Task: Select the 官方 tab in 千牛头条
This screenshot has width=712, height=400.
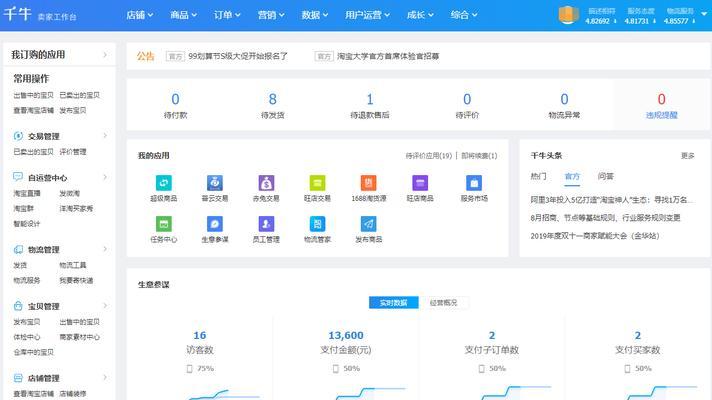Action: tap(572, 176)
